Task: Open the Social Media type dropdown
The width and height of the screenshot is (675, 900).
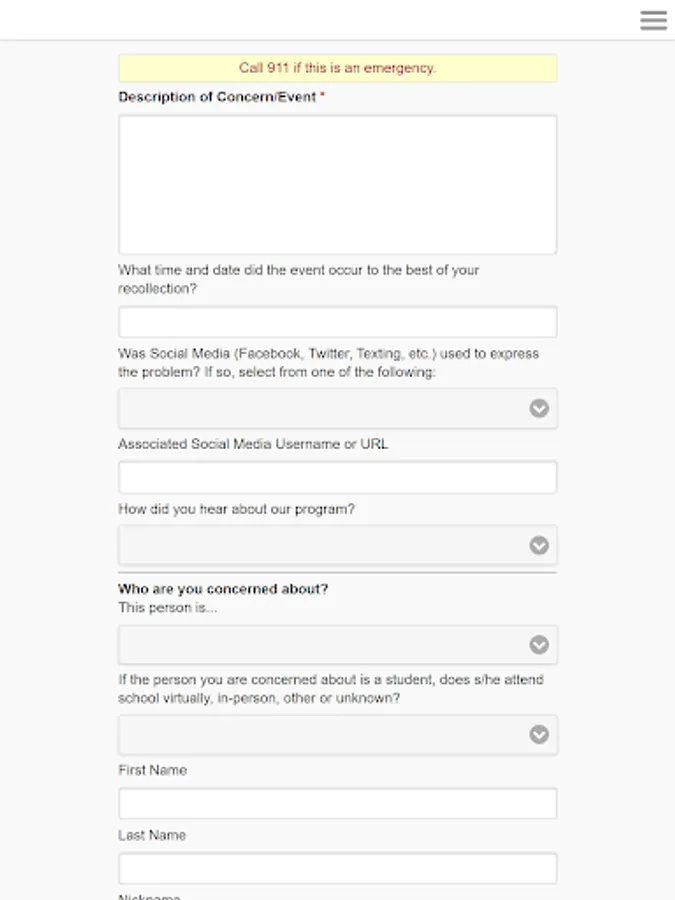Action: 338,408
